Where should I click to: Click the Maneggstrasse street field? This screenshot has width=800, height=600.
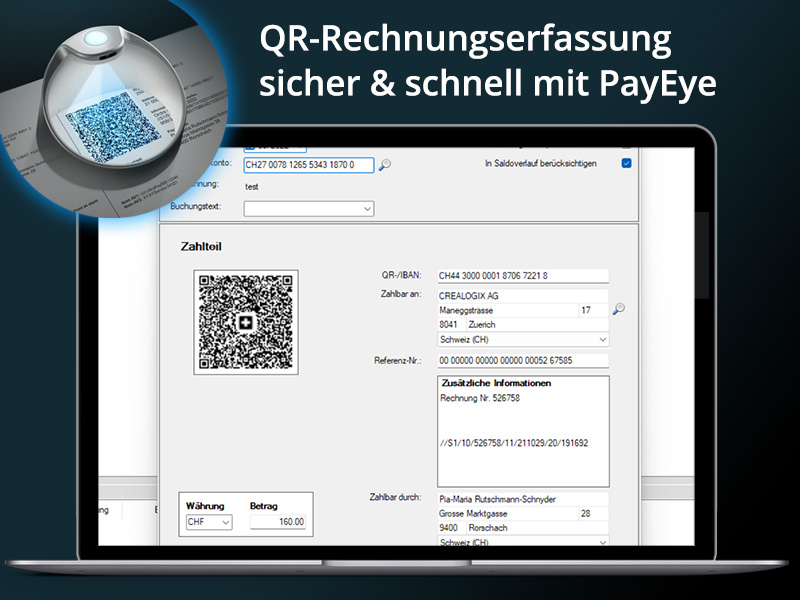tap(508, 310)
